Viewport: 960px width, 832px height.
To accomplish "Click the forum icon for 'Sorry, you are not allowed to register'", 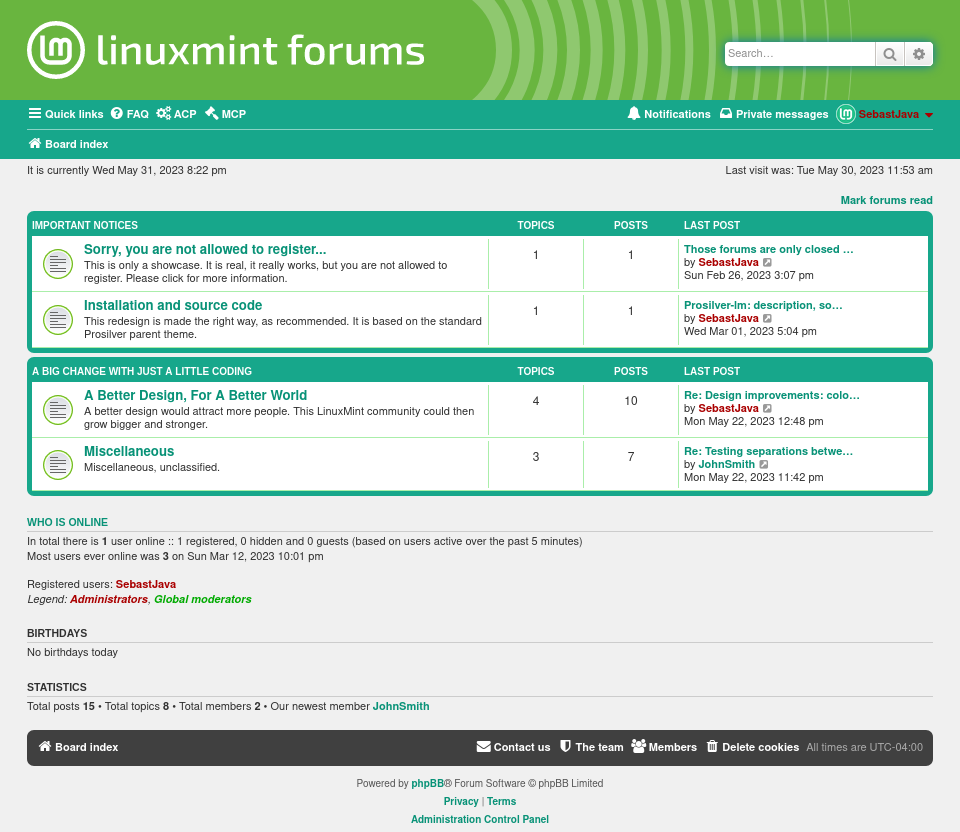I will [x=58, y=264].
